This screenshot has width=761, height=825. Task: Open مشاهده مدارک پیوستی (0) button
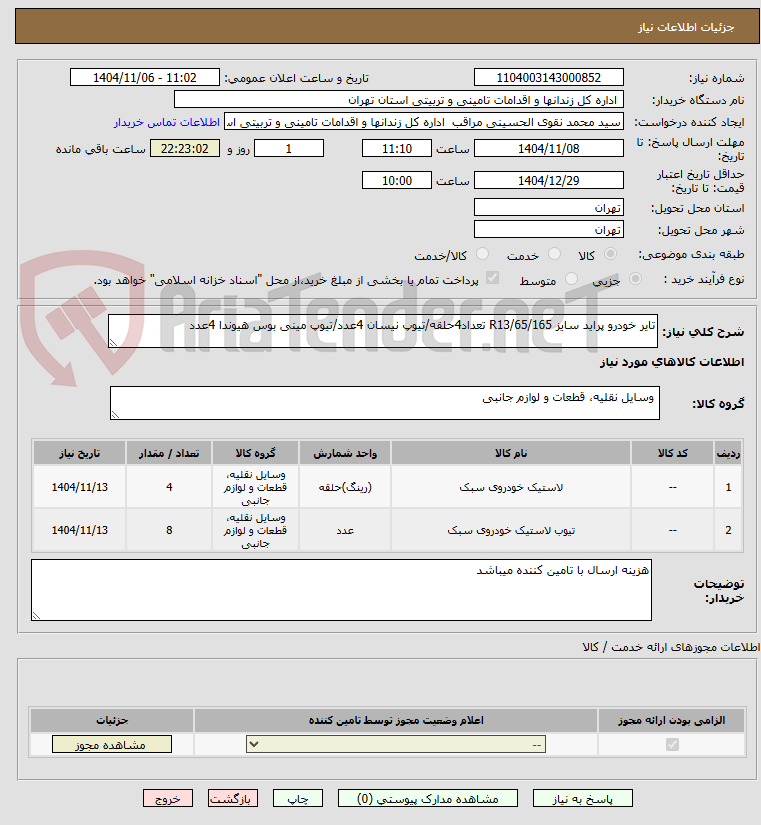click(427, 798)
